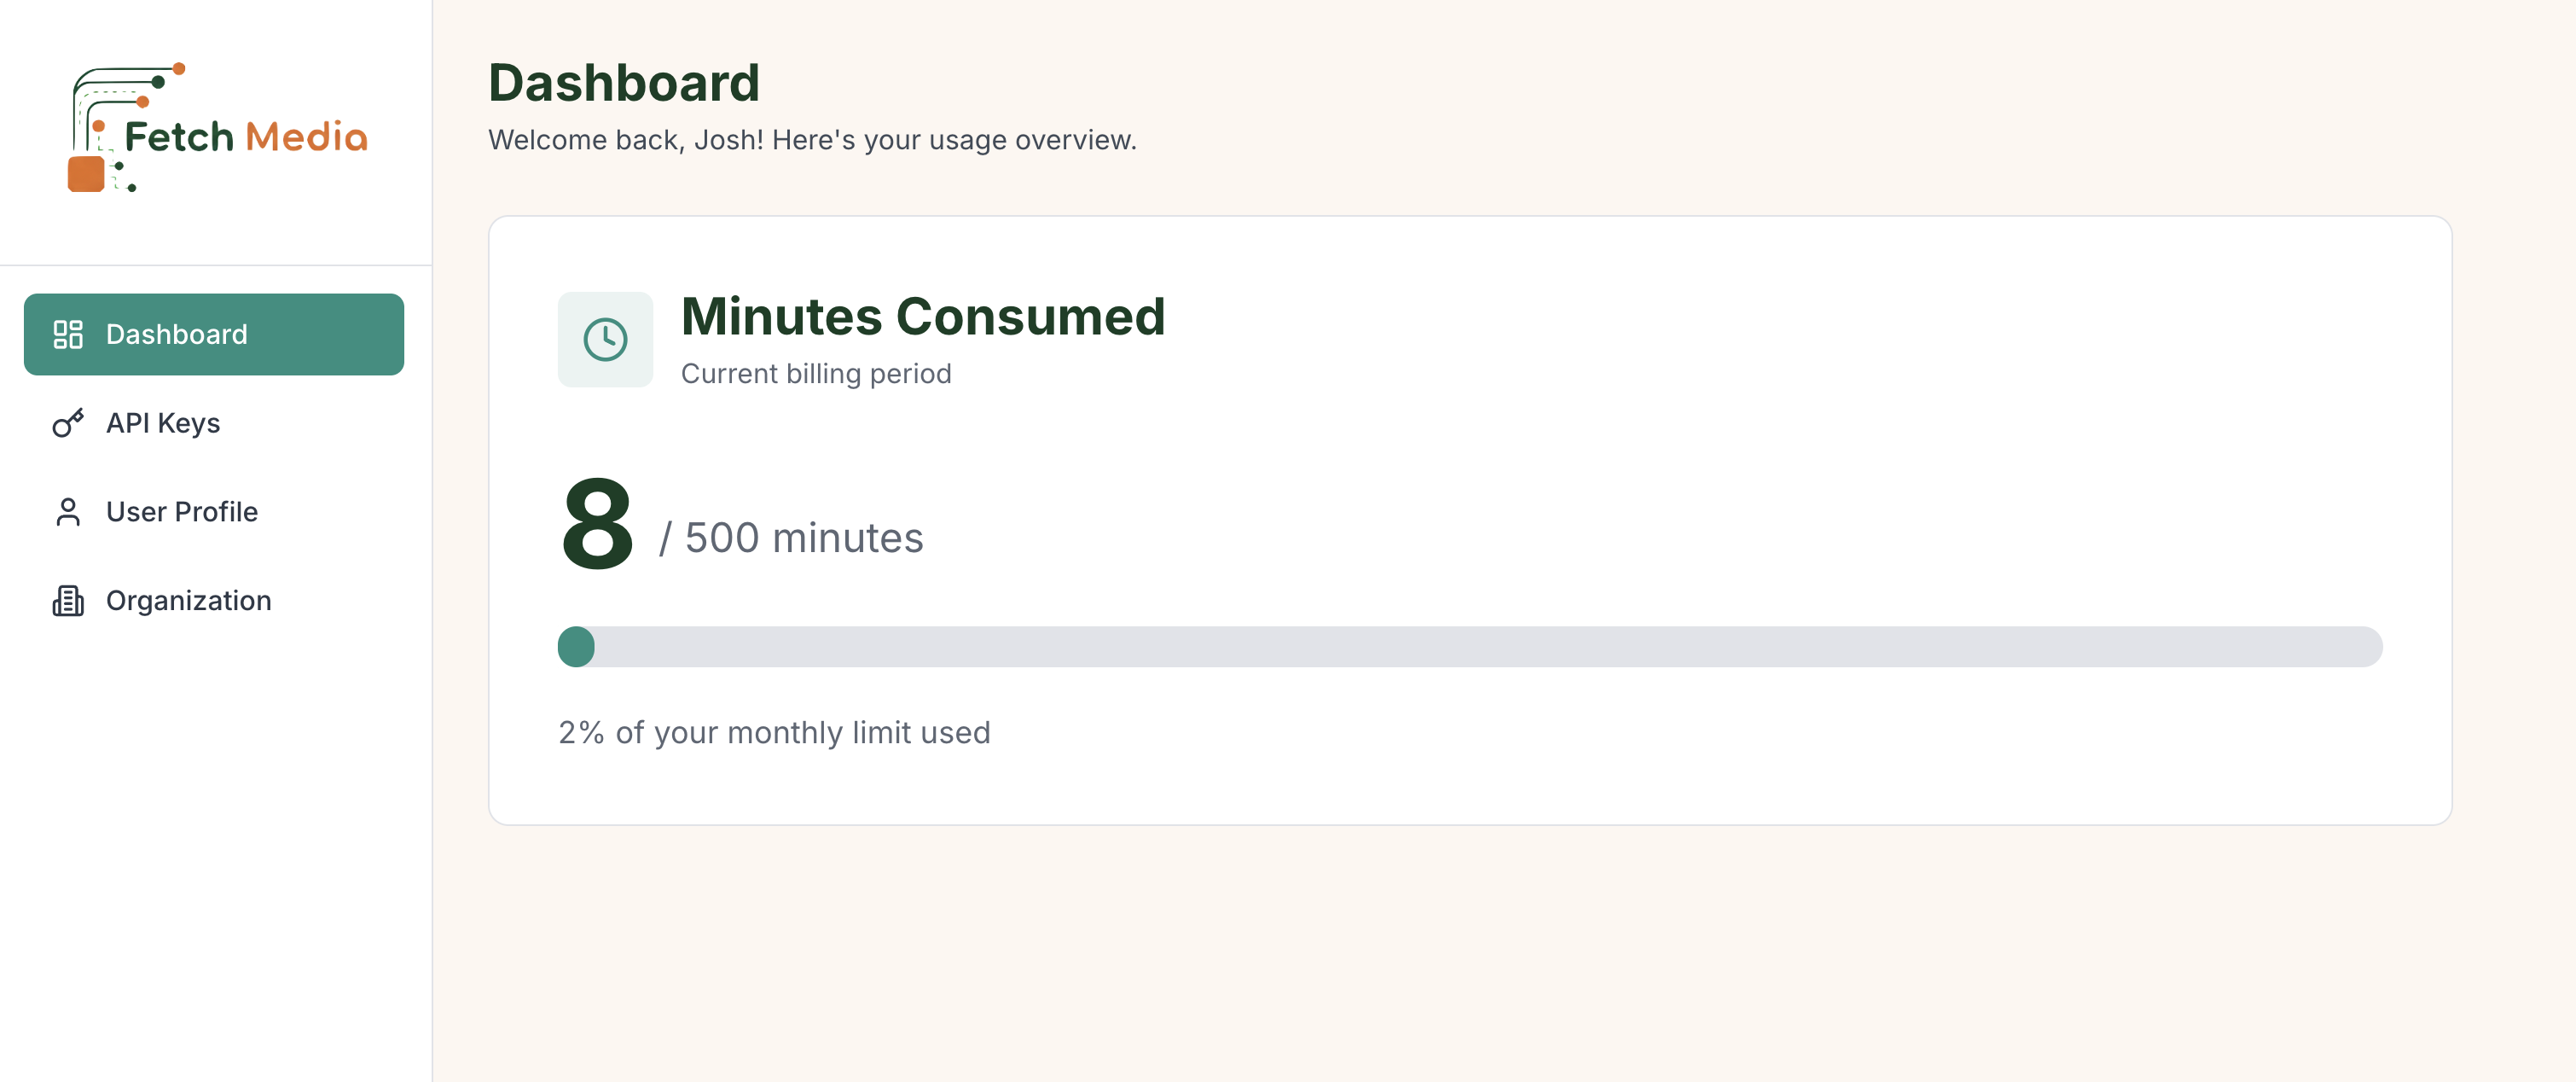2576x1082 pixels.
Task: Click the green filled end of usage bar
Action: click(x=576, y=647)
